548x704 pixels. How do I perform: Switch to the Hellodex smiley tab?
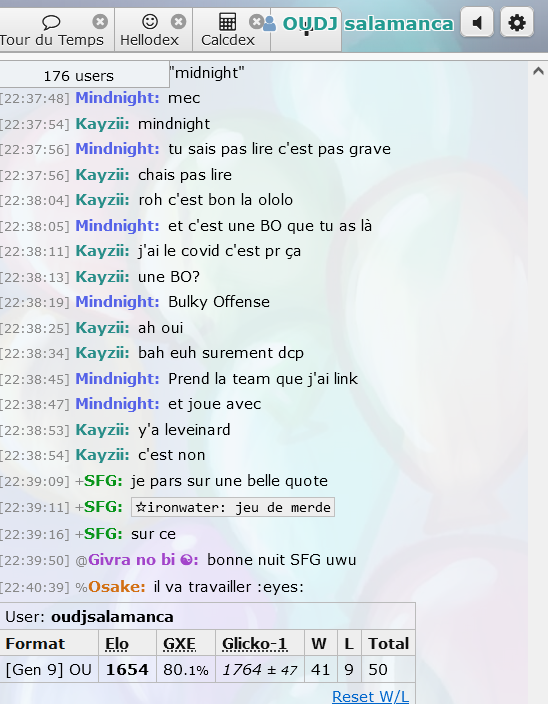(149, 30)
